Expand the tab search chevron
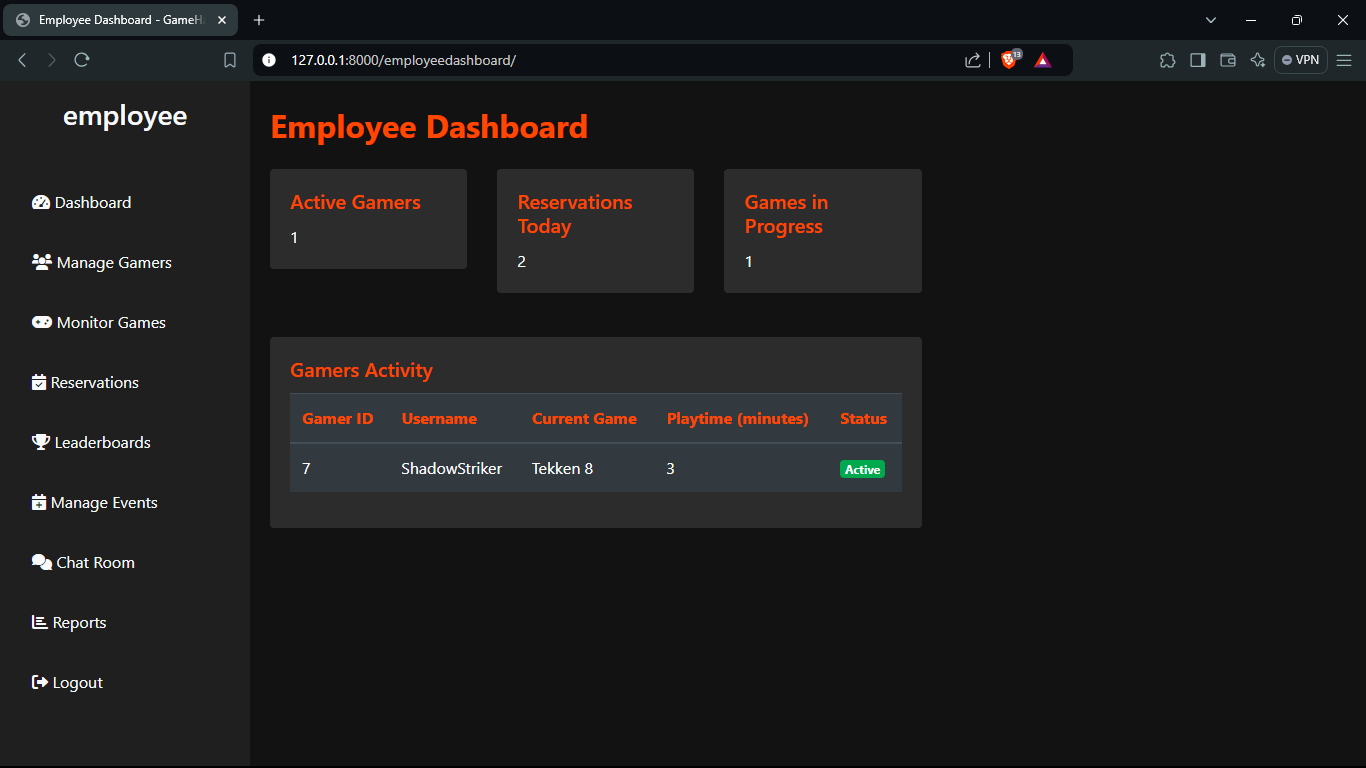Image resolution: width=1366 pixels, height=768 pixels. pos(1211,20)
